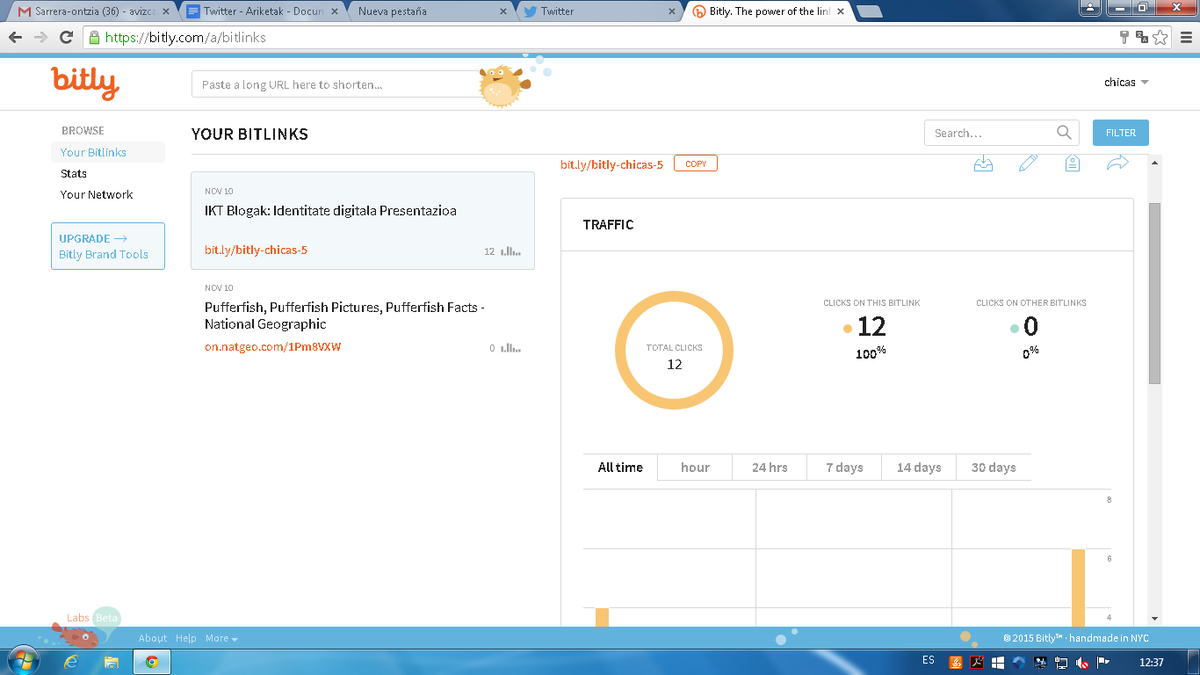The width and height of the screenshot is (1200, 675).
Task: Open the chicas account dropdown
Action: pos(1126,82)
